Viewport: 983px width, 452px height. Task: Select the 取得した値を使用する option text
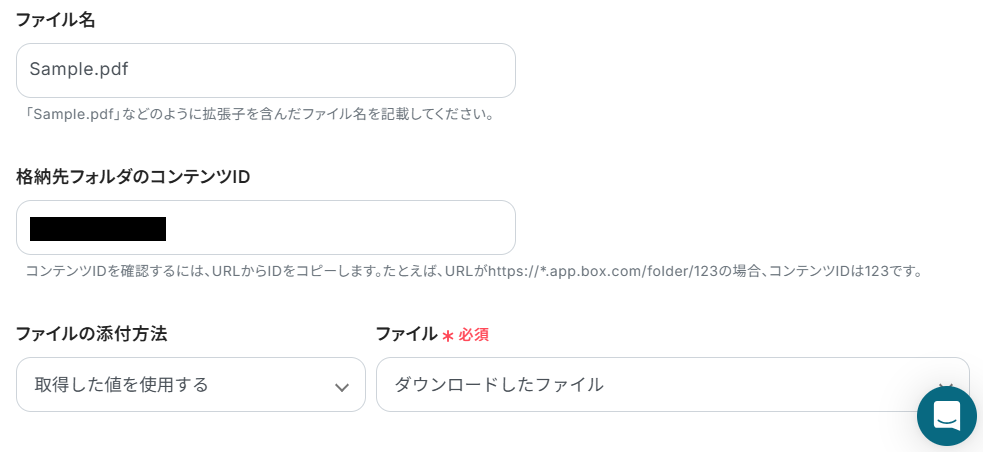coord(122,385)
